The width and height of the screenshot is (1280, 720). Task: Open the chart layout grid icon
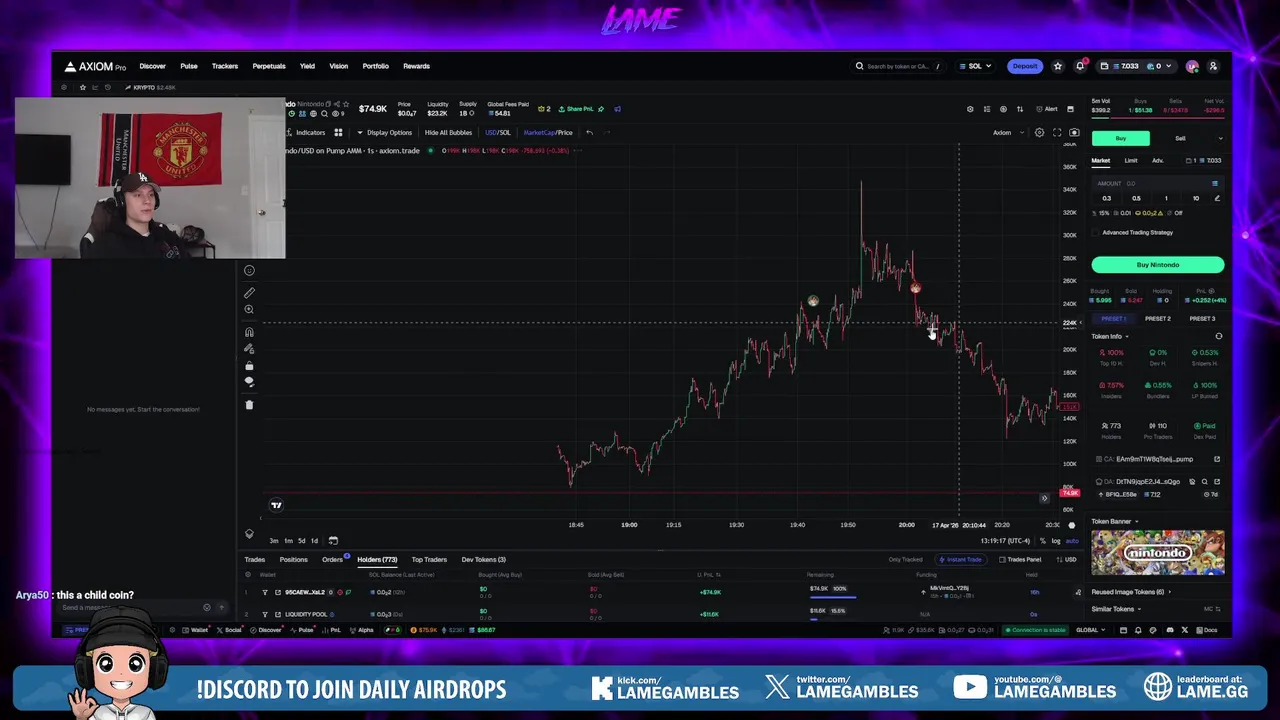[338, 132]
